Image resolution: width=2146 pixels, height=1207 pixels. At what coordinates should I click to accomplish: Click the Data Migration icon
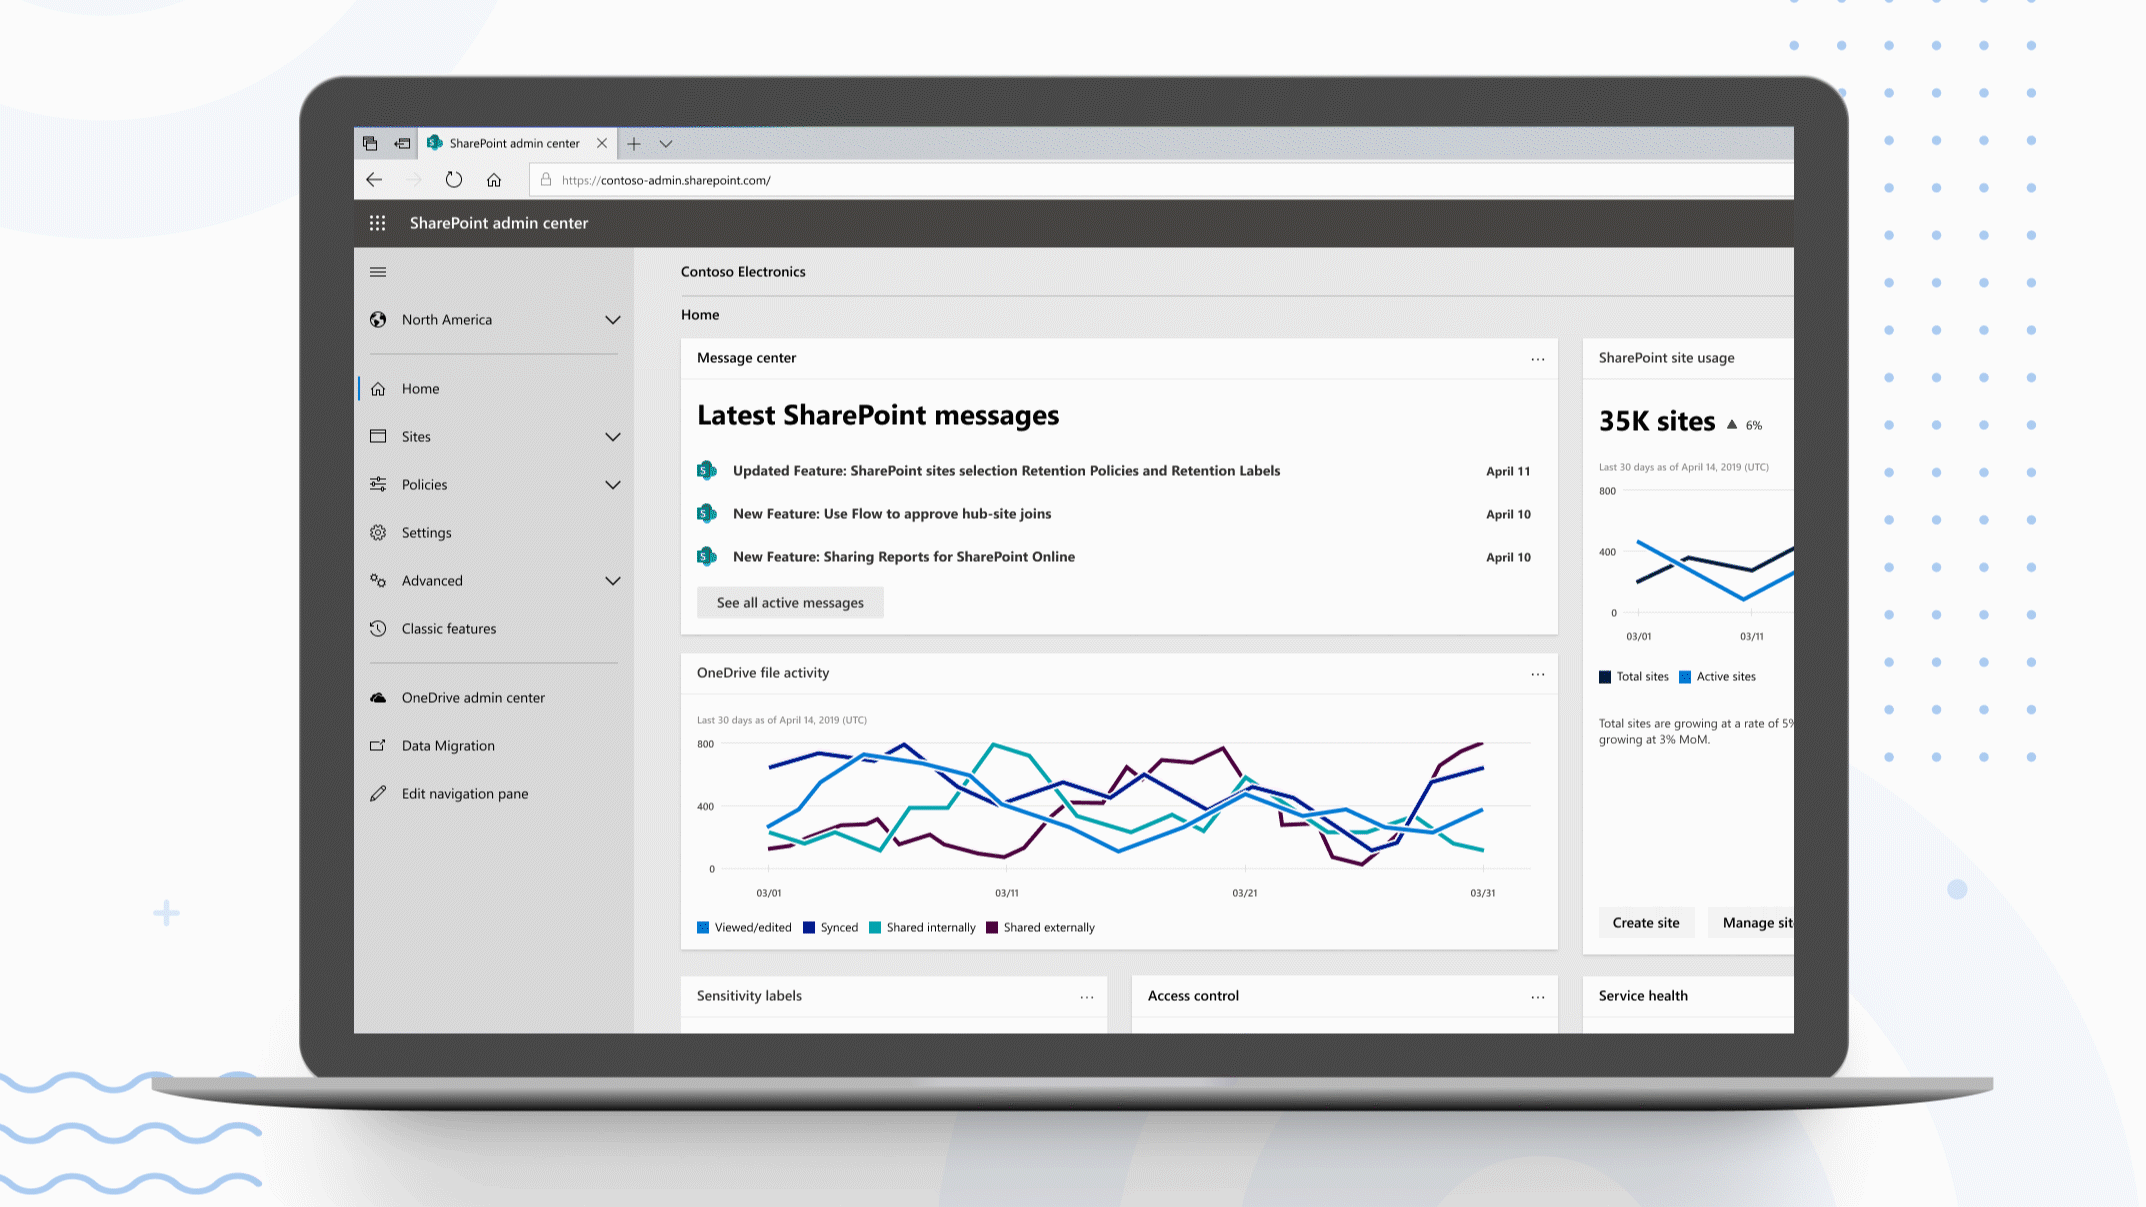[x=379, y=744]
